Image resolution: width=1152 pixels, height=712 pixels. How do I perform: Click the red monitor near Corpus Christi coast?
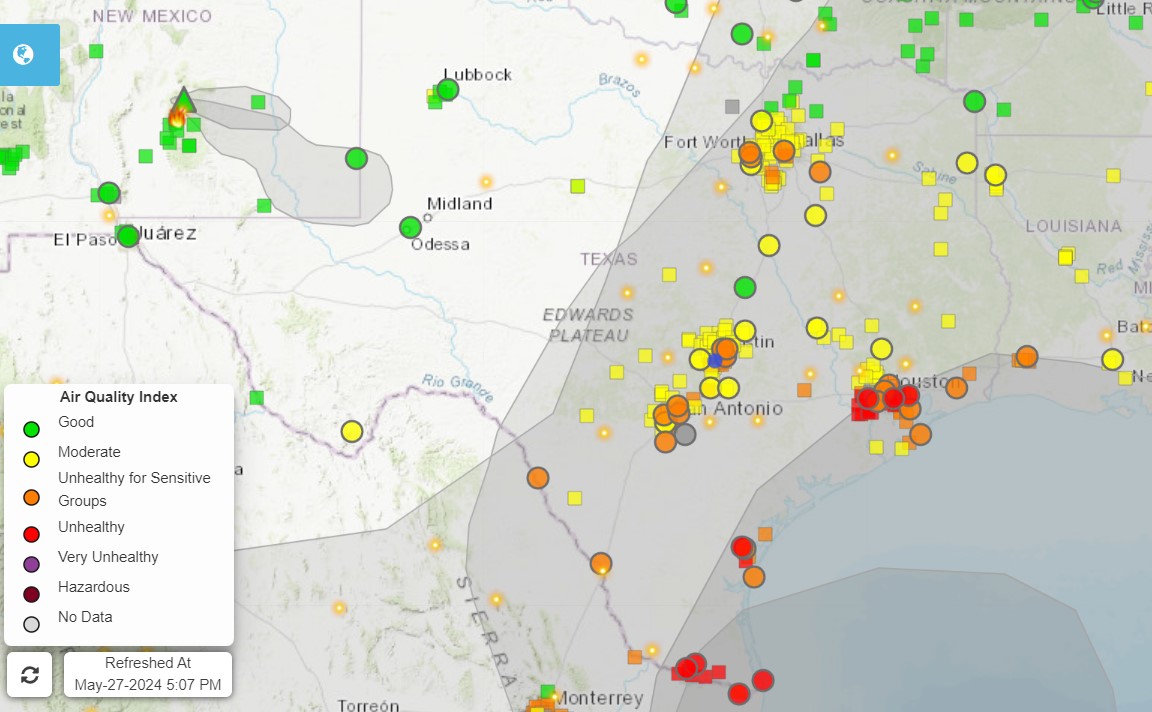coord(743,548)
